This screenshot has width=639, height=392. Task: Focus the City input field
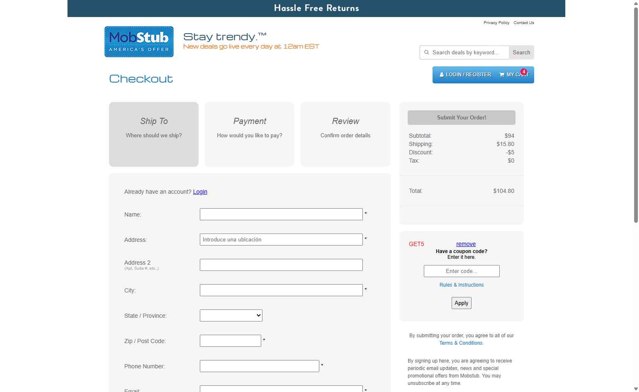pos(281,290)
